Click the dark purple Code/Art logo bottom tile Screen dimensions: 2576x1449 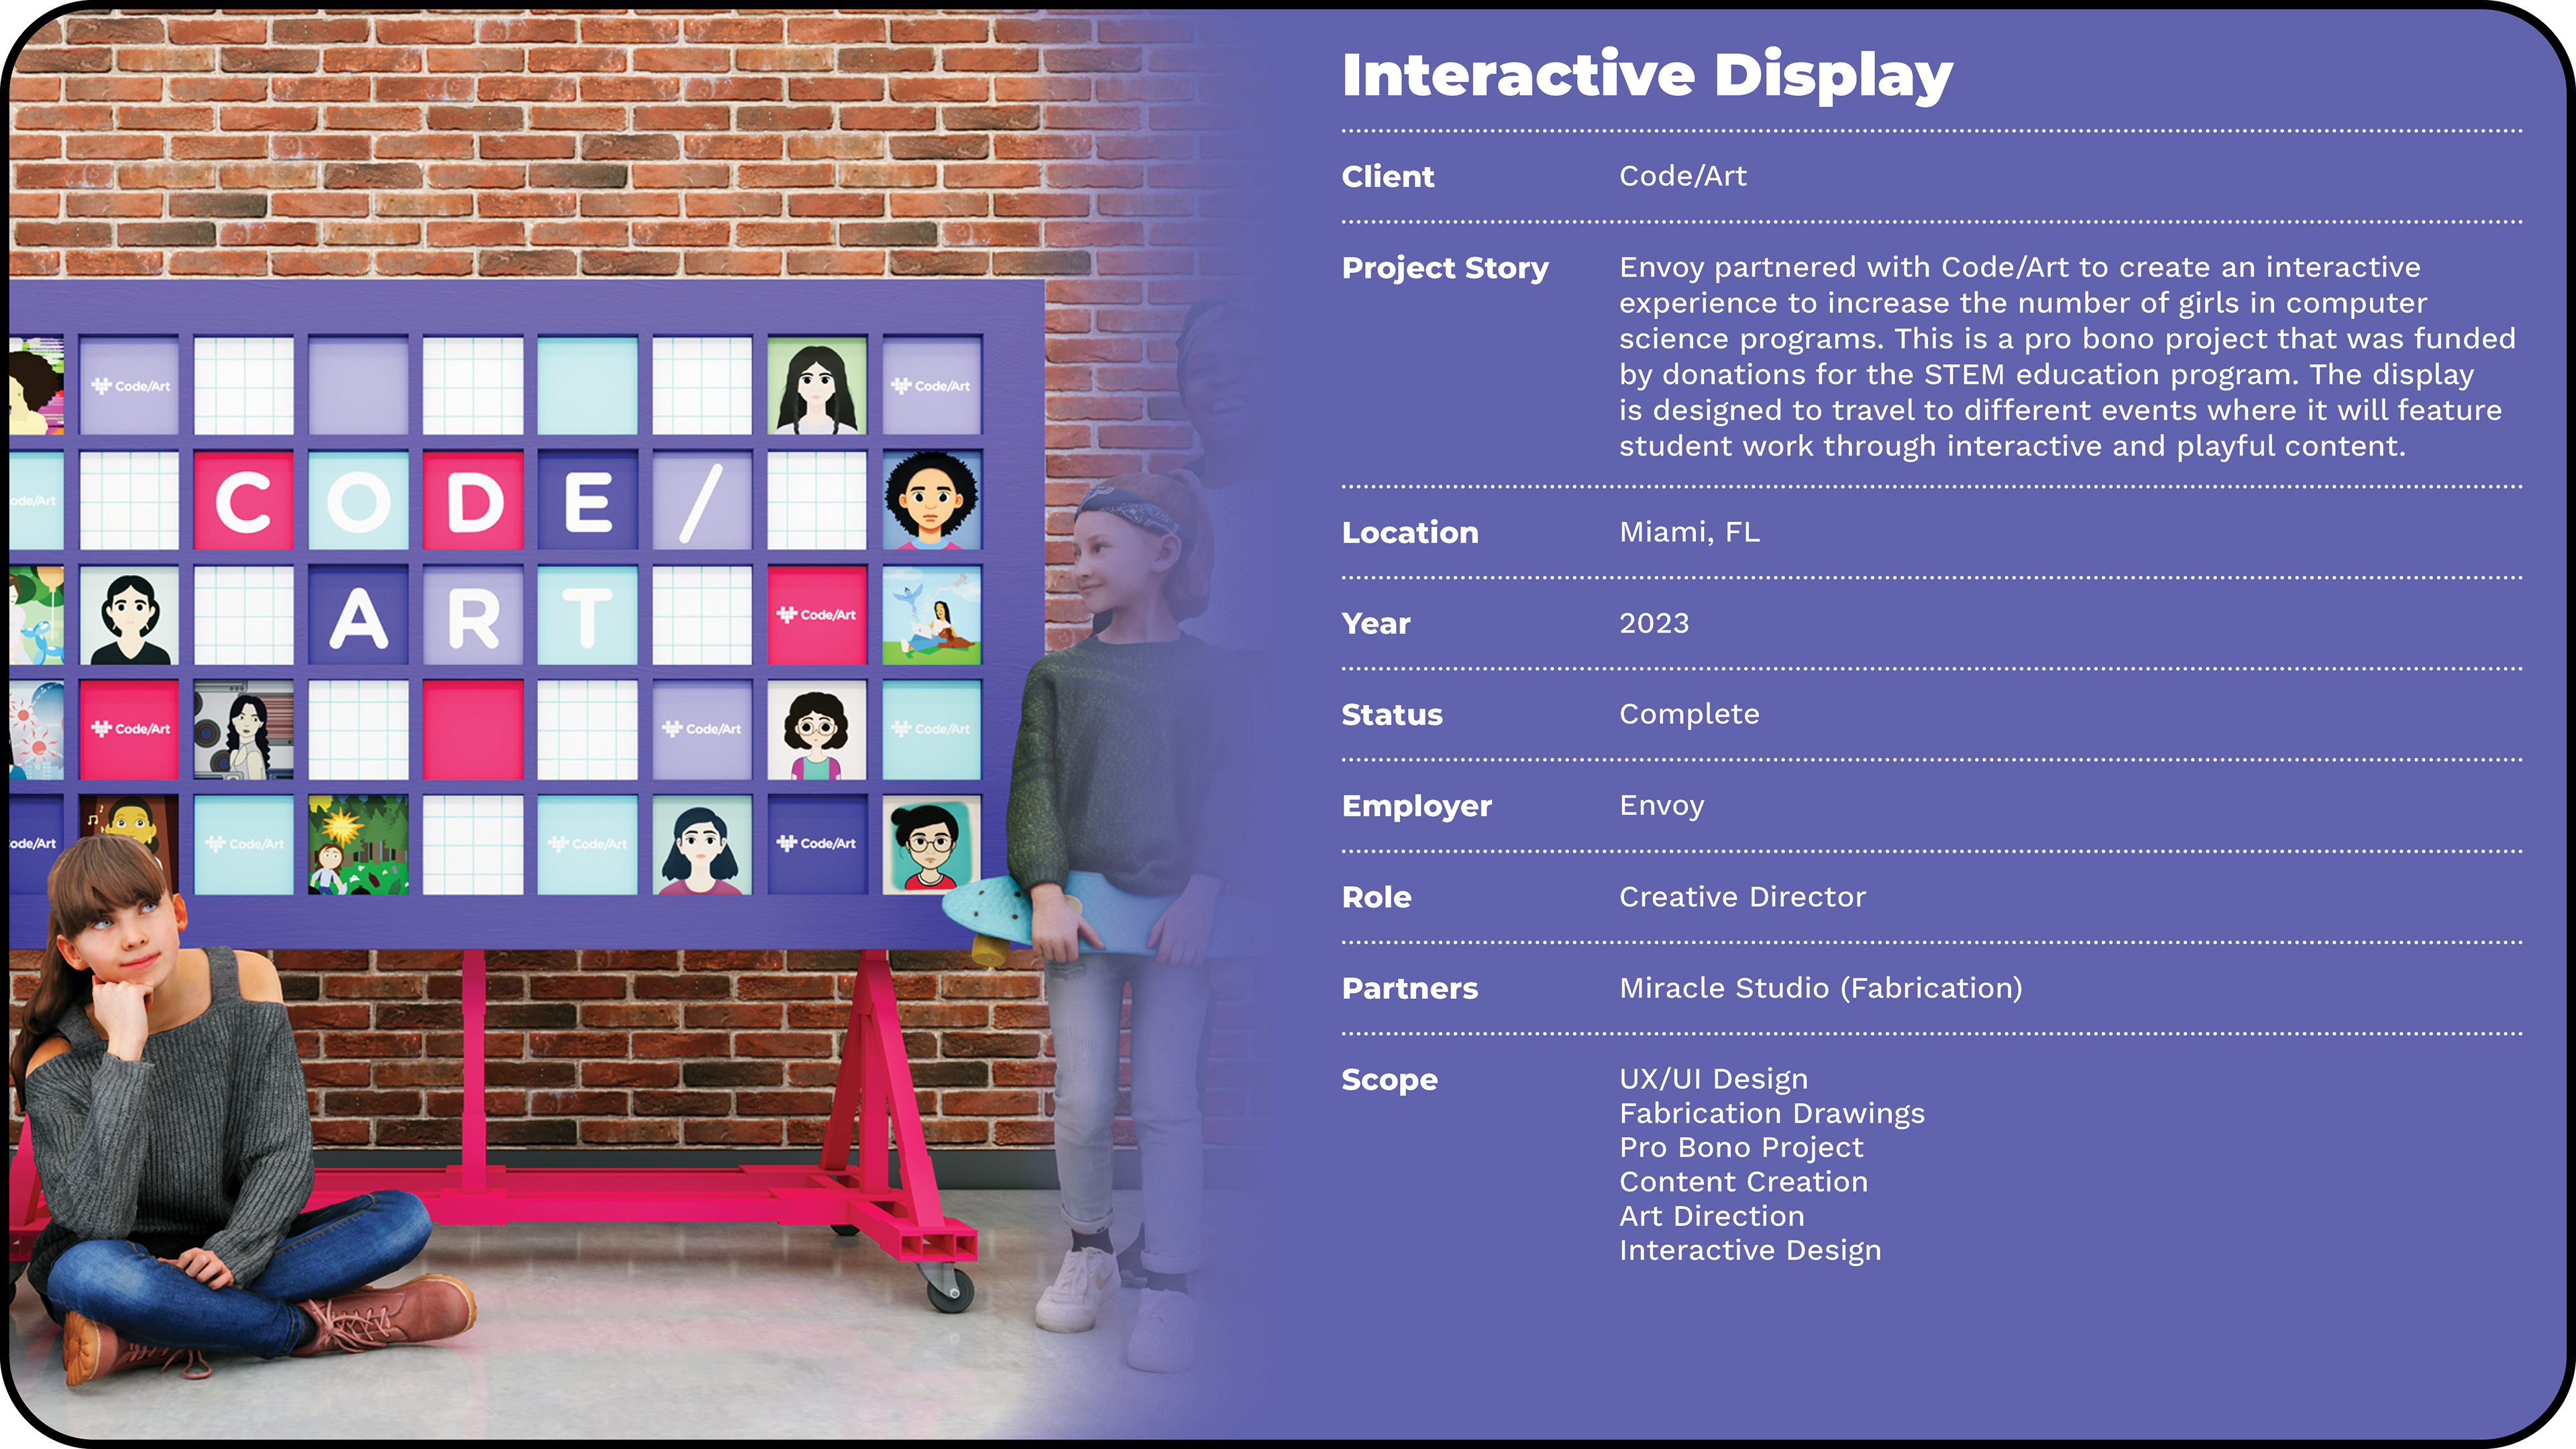(816, 844)
